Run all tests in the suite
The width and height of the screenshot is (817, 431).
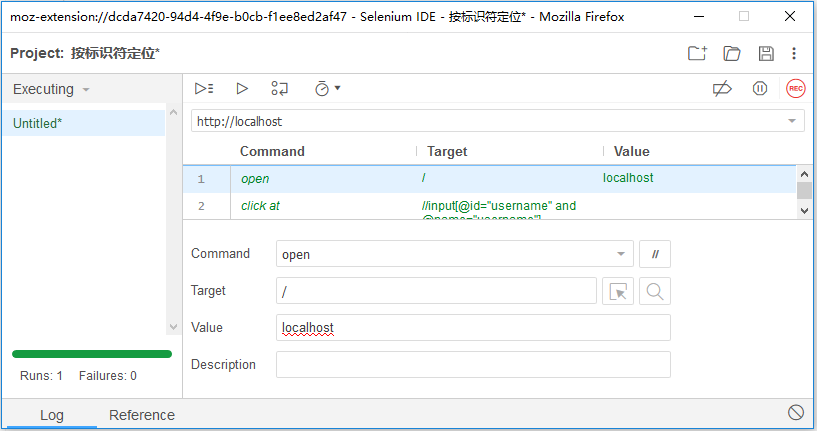pyautogui.click(x=204, y=89)
